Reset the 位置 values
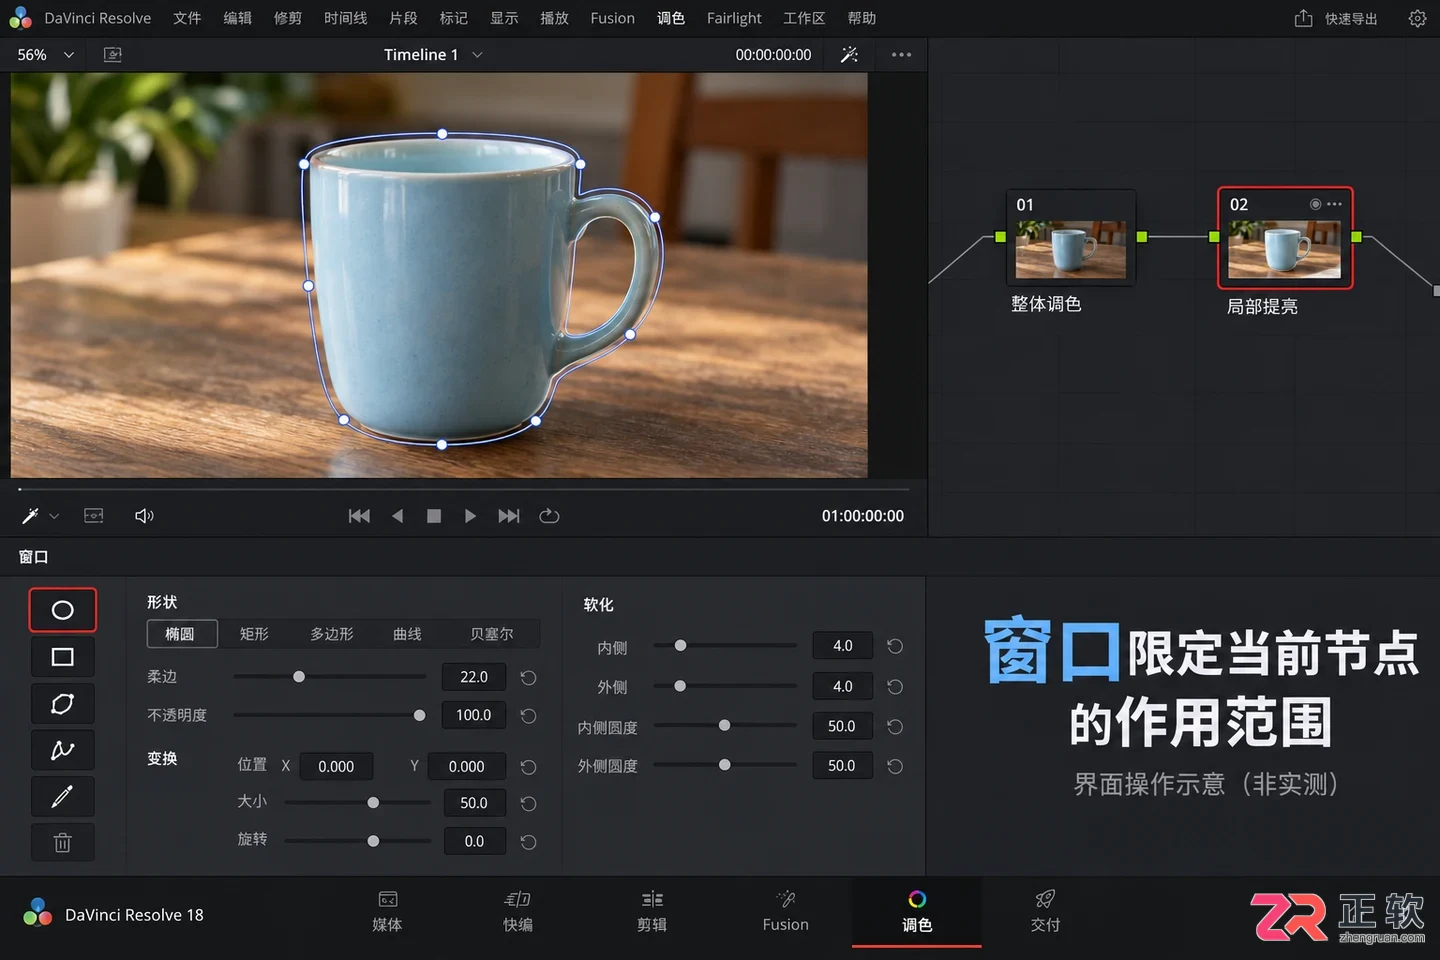1440x960 pixels. tap(529, 767)
